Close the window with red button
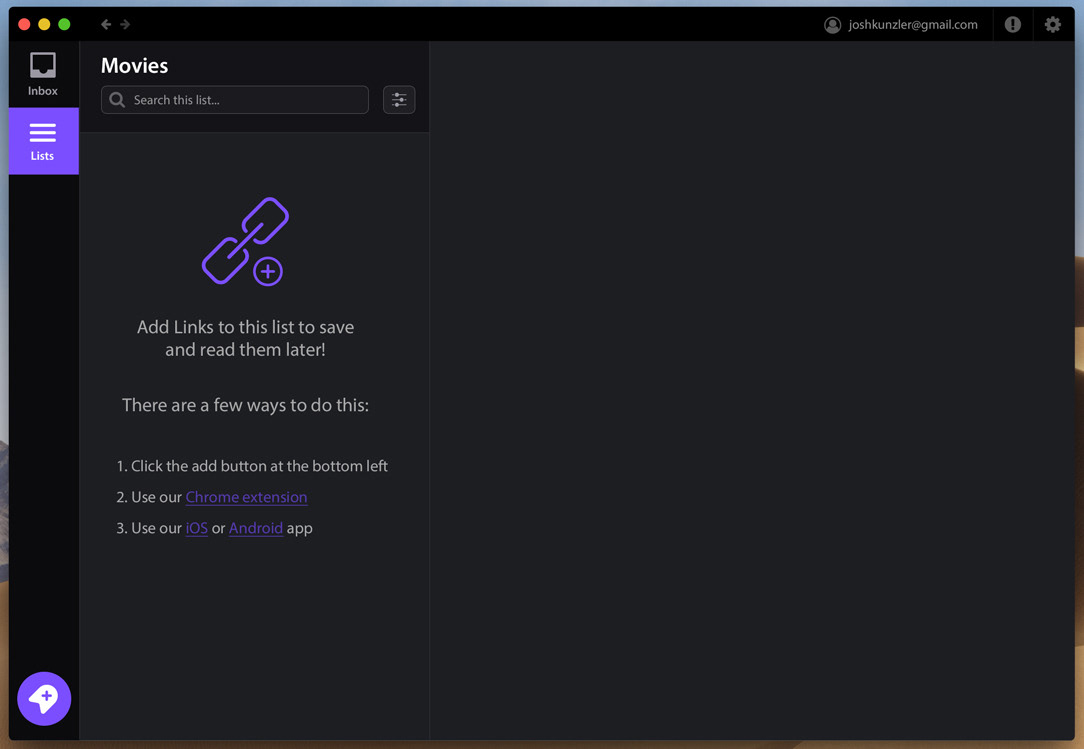Screen dimensions: 1084x749 (24, 24)
